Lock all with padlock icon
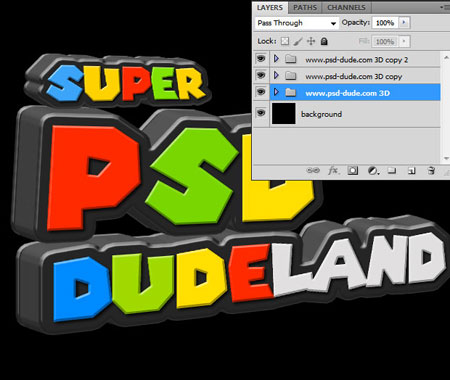 pos(324,41)
